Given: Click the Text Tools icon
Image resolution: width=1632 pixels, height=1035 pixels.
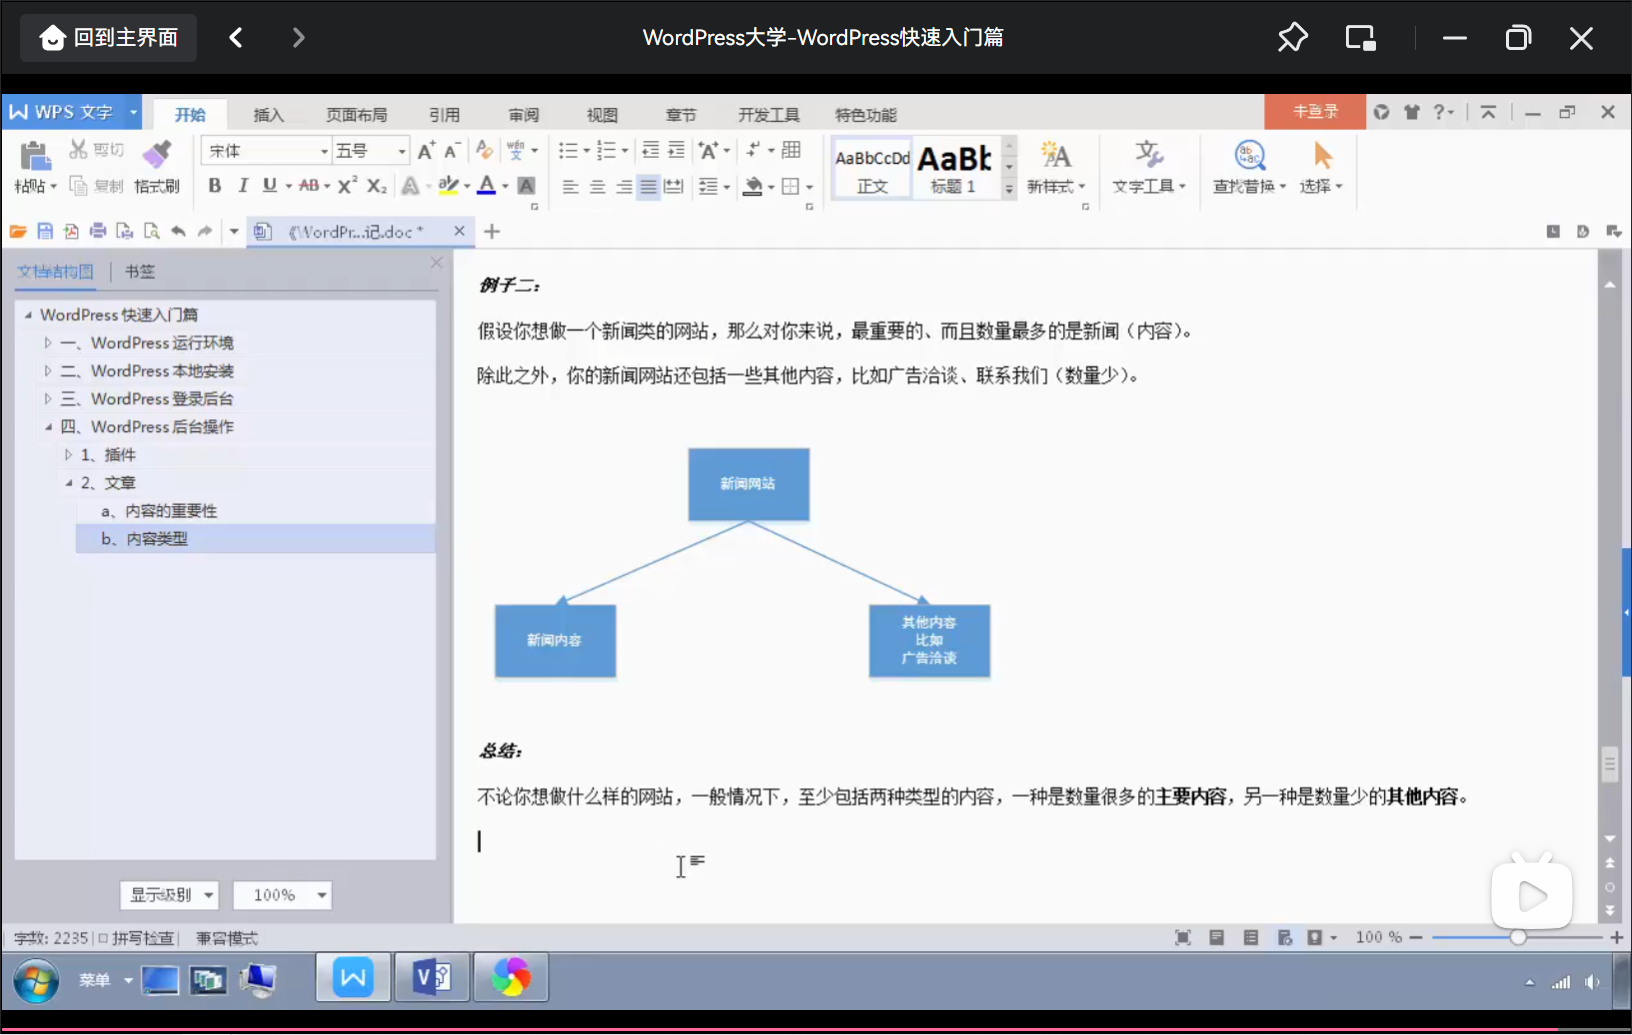Looking at the screenshot, I should [x=1148, y=155].
